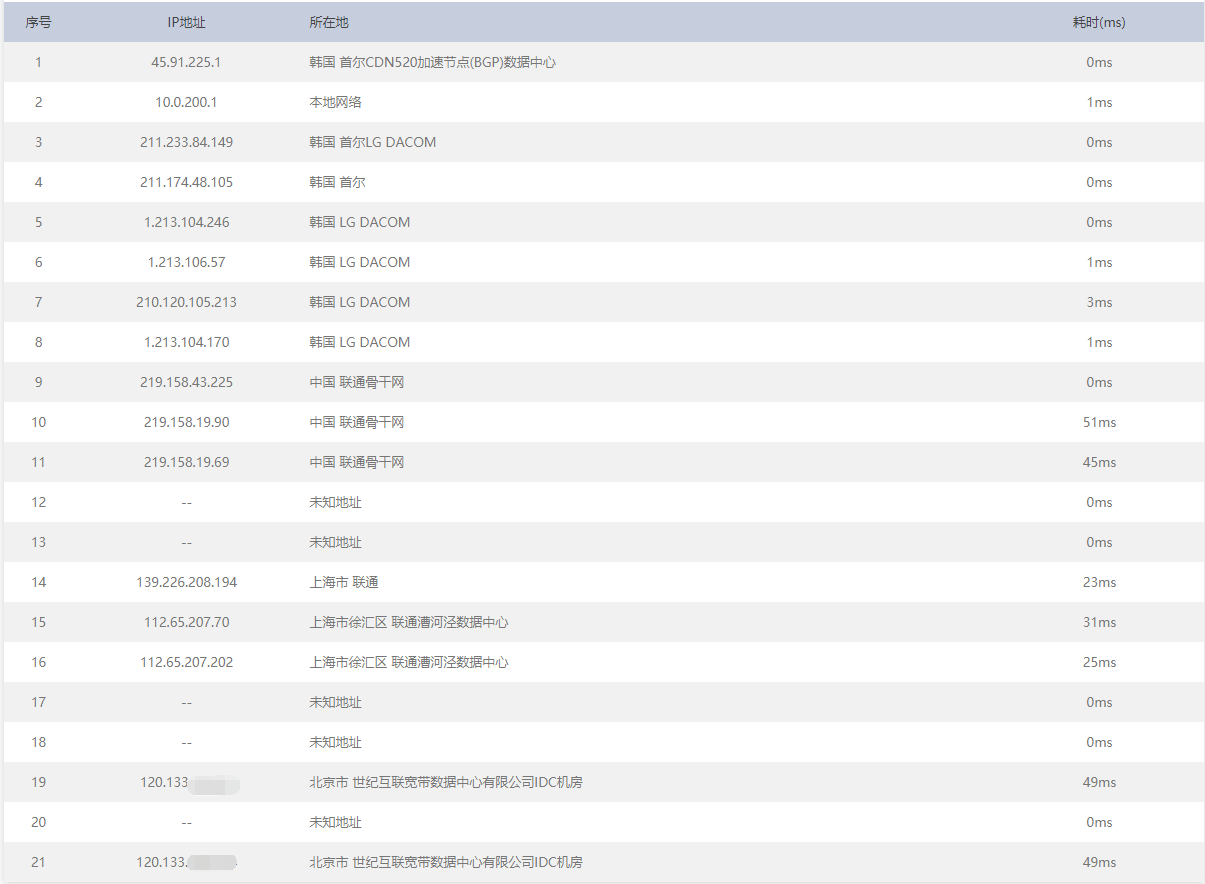The height and width of the screenshot is (884, 1205).
Task: Click the -- IP placeholder in row 18
Action: click(x=186, y=742)
